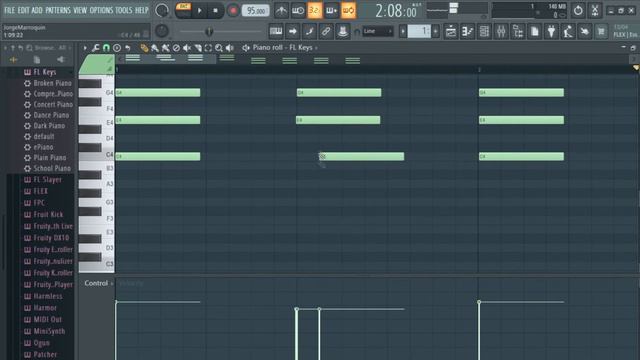Toggle the piano roll snap magnet

pyautogui.click(x=106, y=48)
